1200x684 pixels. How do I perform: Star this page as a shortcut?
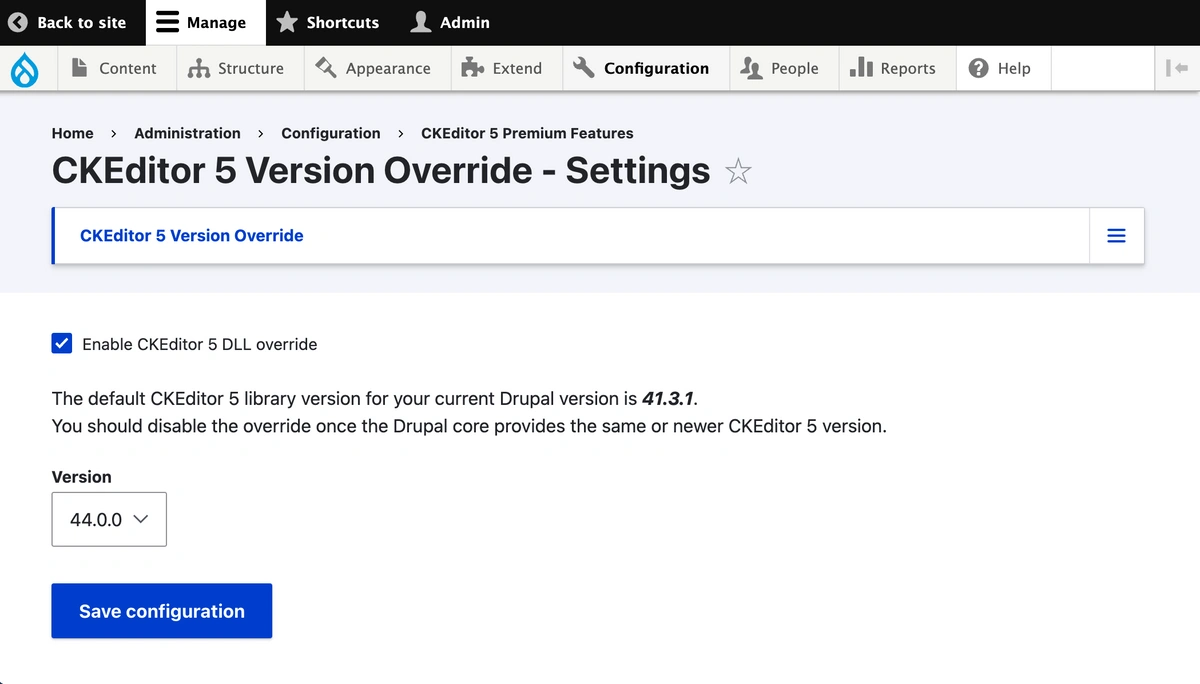[x=738, y=172]
